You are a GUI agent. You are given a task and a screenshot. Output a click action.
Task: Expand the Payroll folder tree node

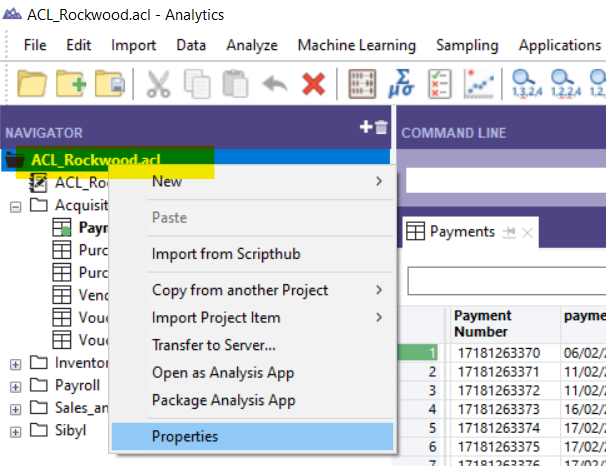(x=15, y=385)
